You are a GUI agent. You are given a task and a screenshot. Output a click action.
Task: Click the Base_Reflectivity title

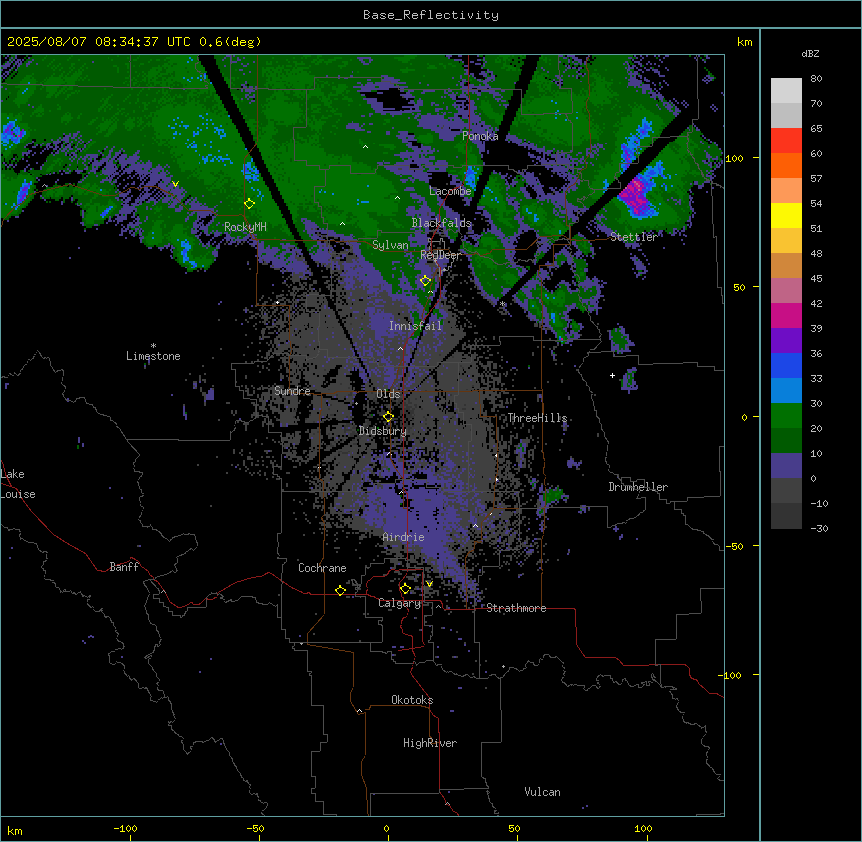[x=431, y=15]
